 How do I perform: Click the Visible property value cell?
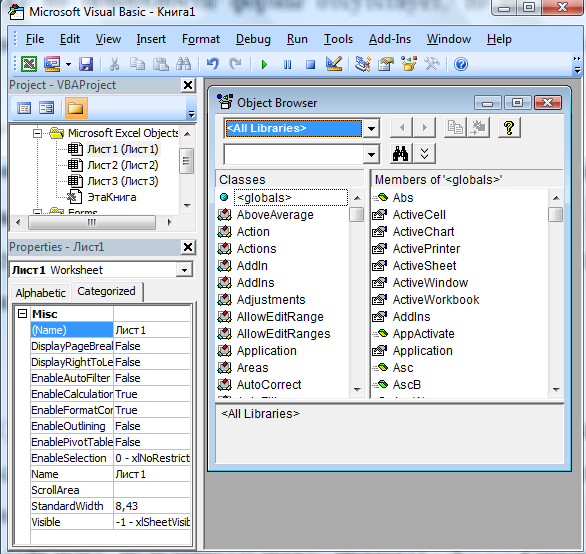tap(152, 522)
